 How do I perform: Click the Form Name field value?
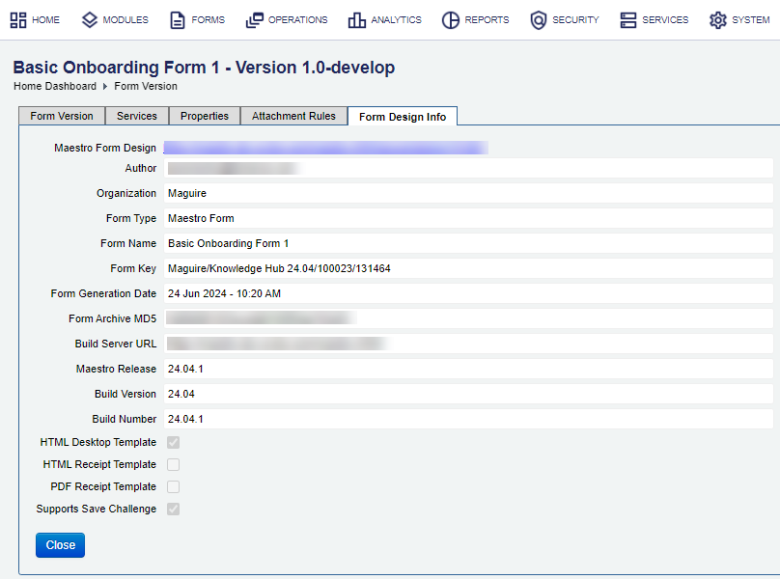click(468, 243)
